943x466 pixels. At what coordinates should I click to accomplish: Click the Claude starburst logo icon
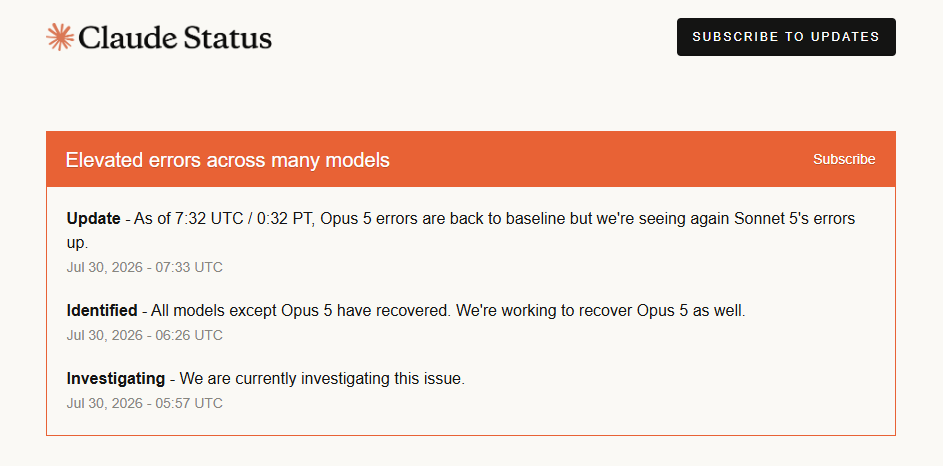click(x=60, y=37)
